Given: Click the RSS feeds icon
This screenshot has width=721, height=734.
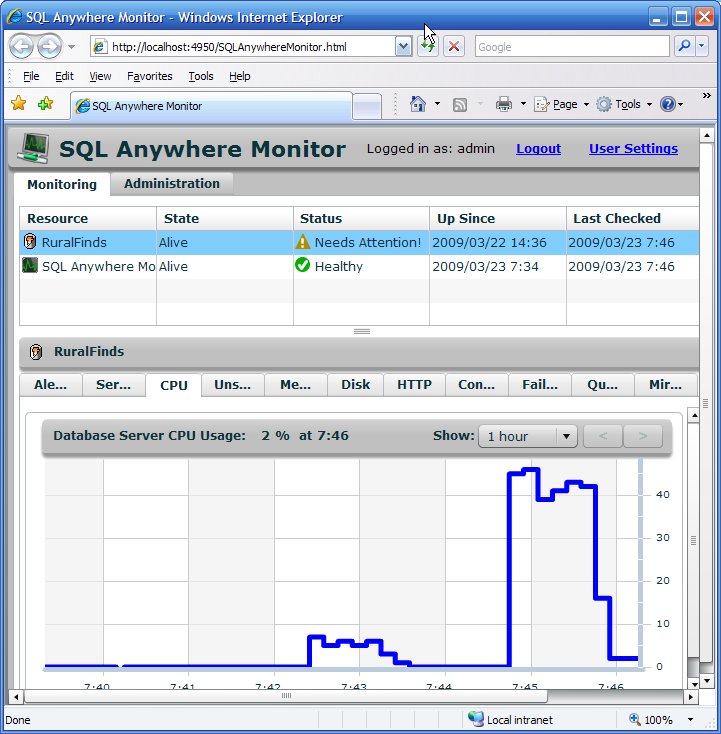Looking at the screenshot, I should pos(460,104).
